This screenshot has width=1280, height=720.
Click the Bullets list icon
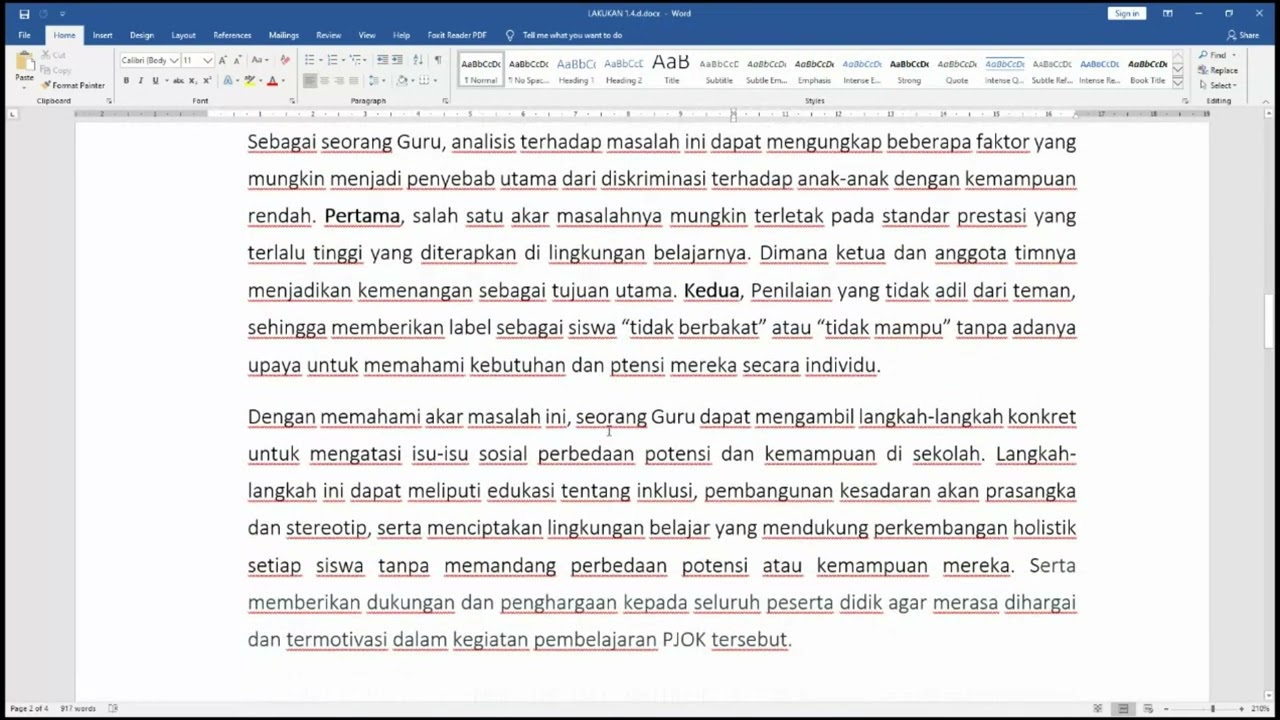(310, 60)
